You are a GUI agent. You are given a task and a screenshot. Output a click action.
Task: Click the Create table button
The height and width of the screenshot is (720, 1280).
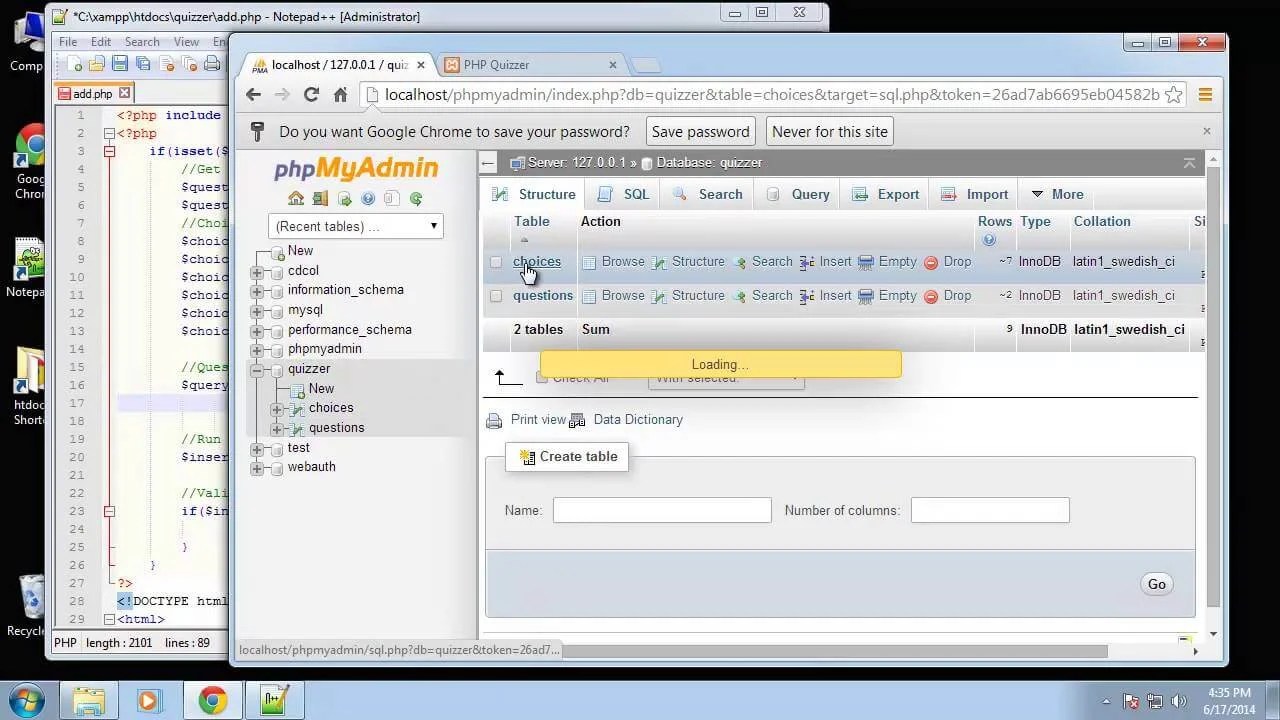[567, 457]
